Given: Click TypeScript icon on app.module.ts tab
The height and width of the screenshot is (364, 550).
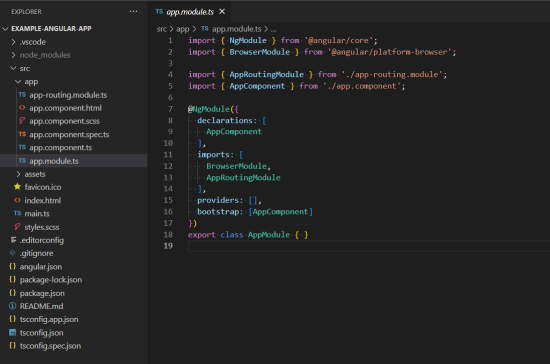Looking at the screenshot, I should pyautogui.click(x=159, y=12).
